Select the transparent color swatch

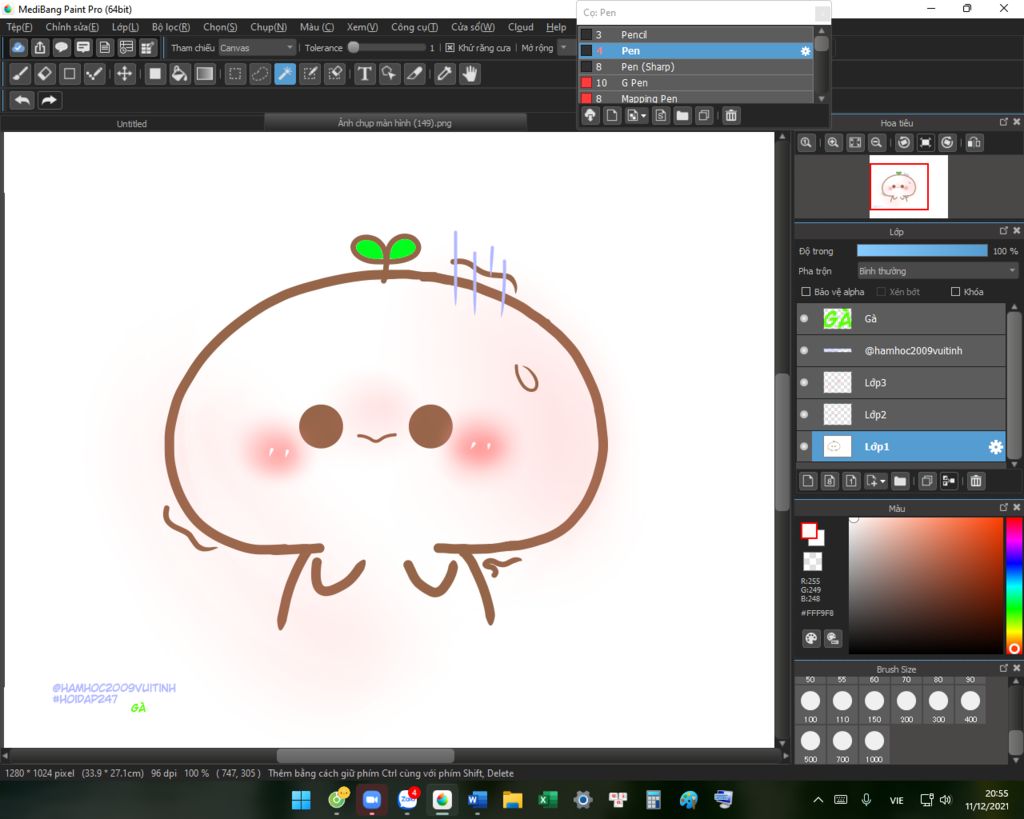[x=812, y=562]
